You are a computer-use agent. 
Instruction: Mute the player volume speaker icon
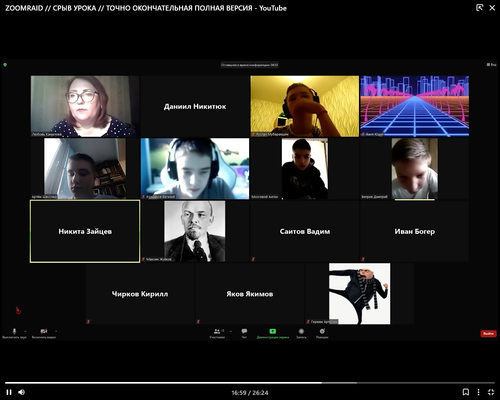[x=22, y=392]
